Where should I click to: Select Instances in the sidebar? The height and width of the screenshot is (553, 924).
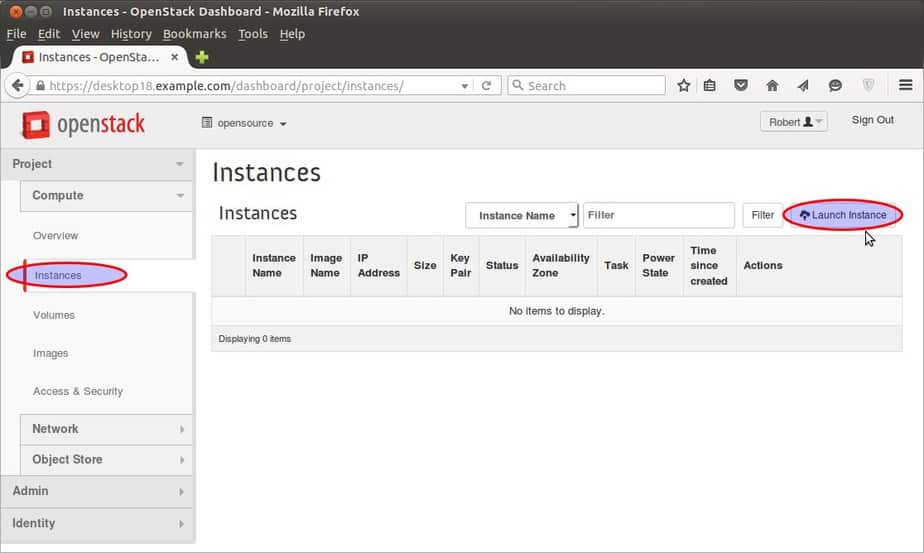tap(58, 275)
